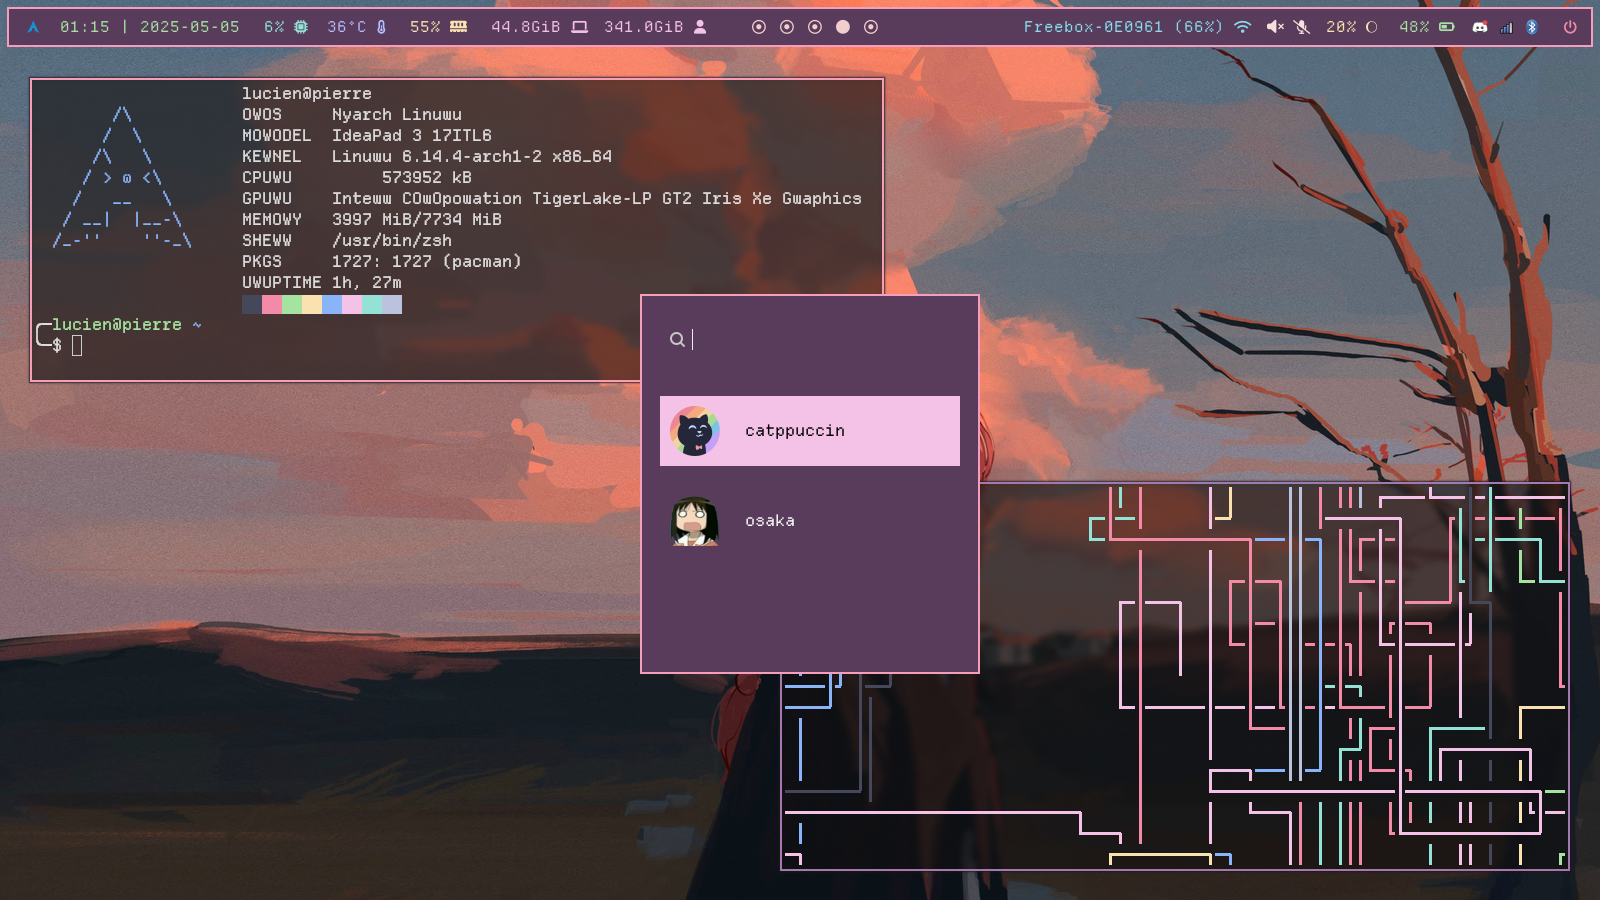
Task: Click the magnifier icon in the launcher
Action: pyautogui.click(x=677, y=340)
